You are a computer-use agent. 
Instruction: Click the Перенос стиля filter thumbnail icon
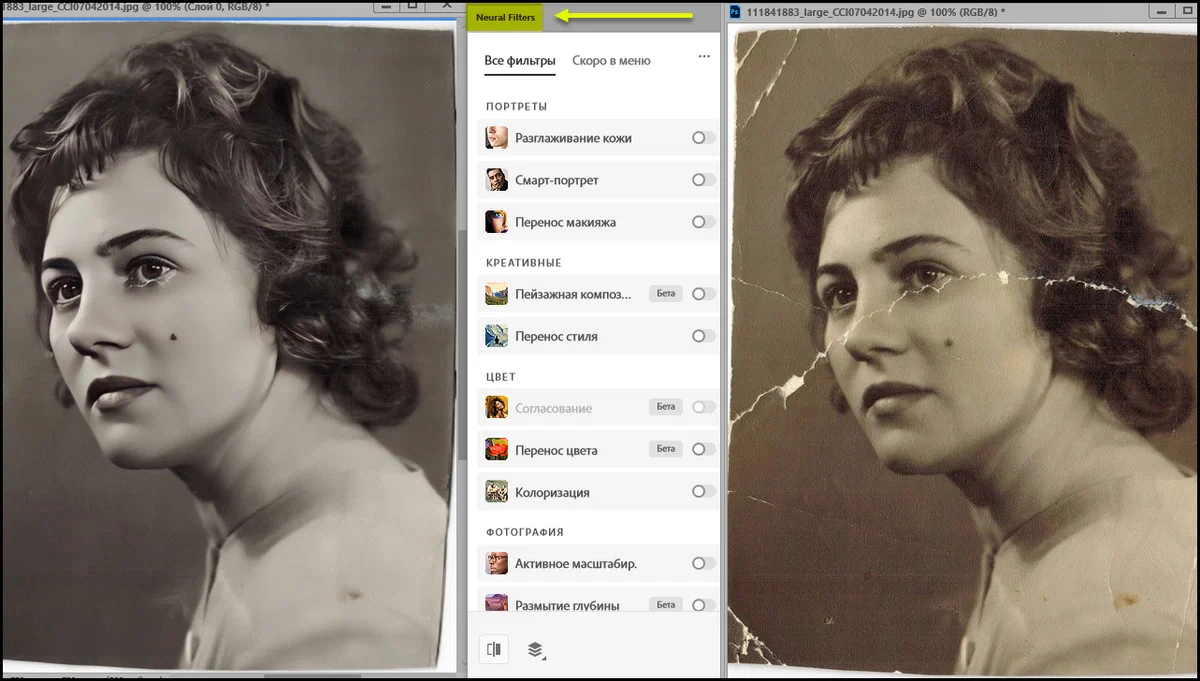point(497,336)
